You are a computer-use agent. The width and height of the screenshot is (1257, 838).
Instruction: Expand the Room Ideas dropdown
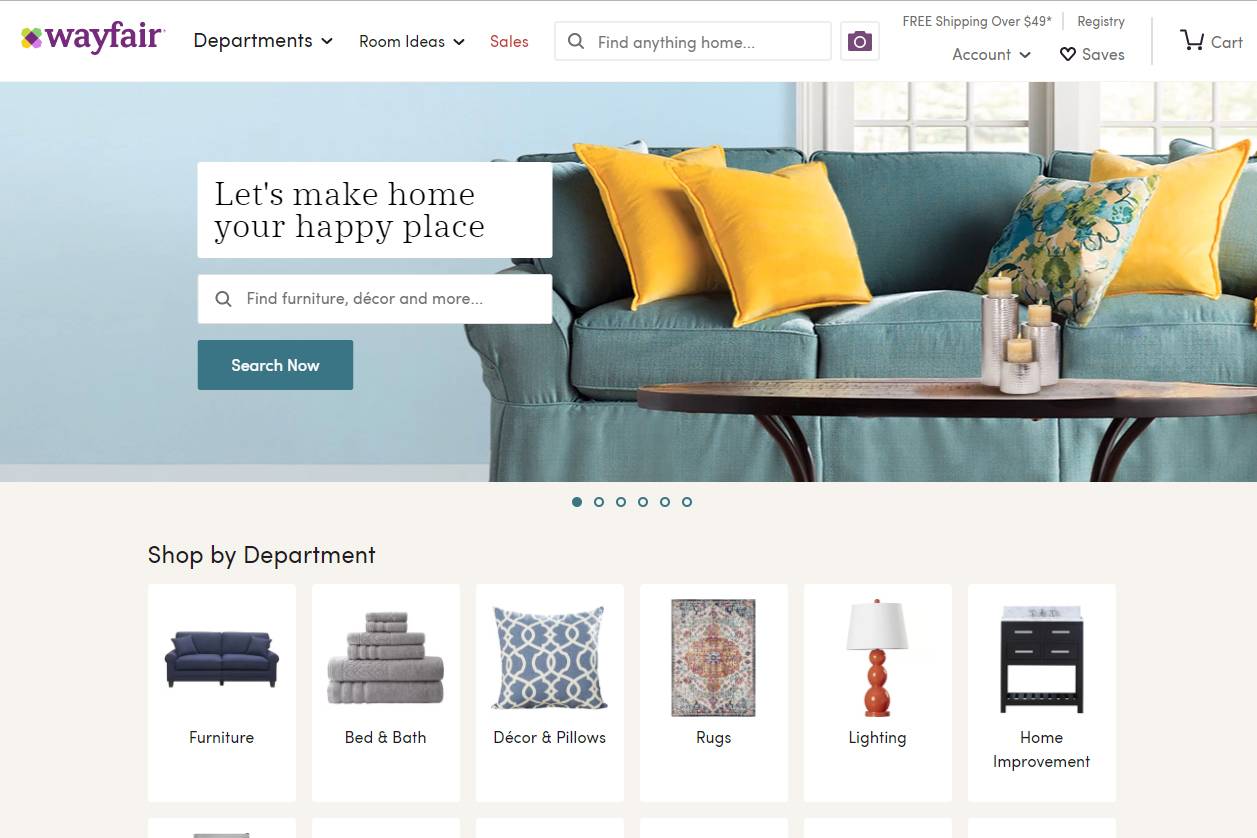pos(412,42)
